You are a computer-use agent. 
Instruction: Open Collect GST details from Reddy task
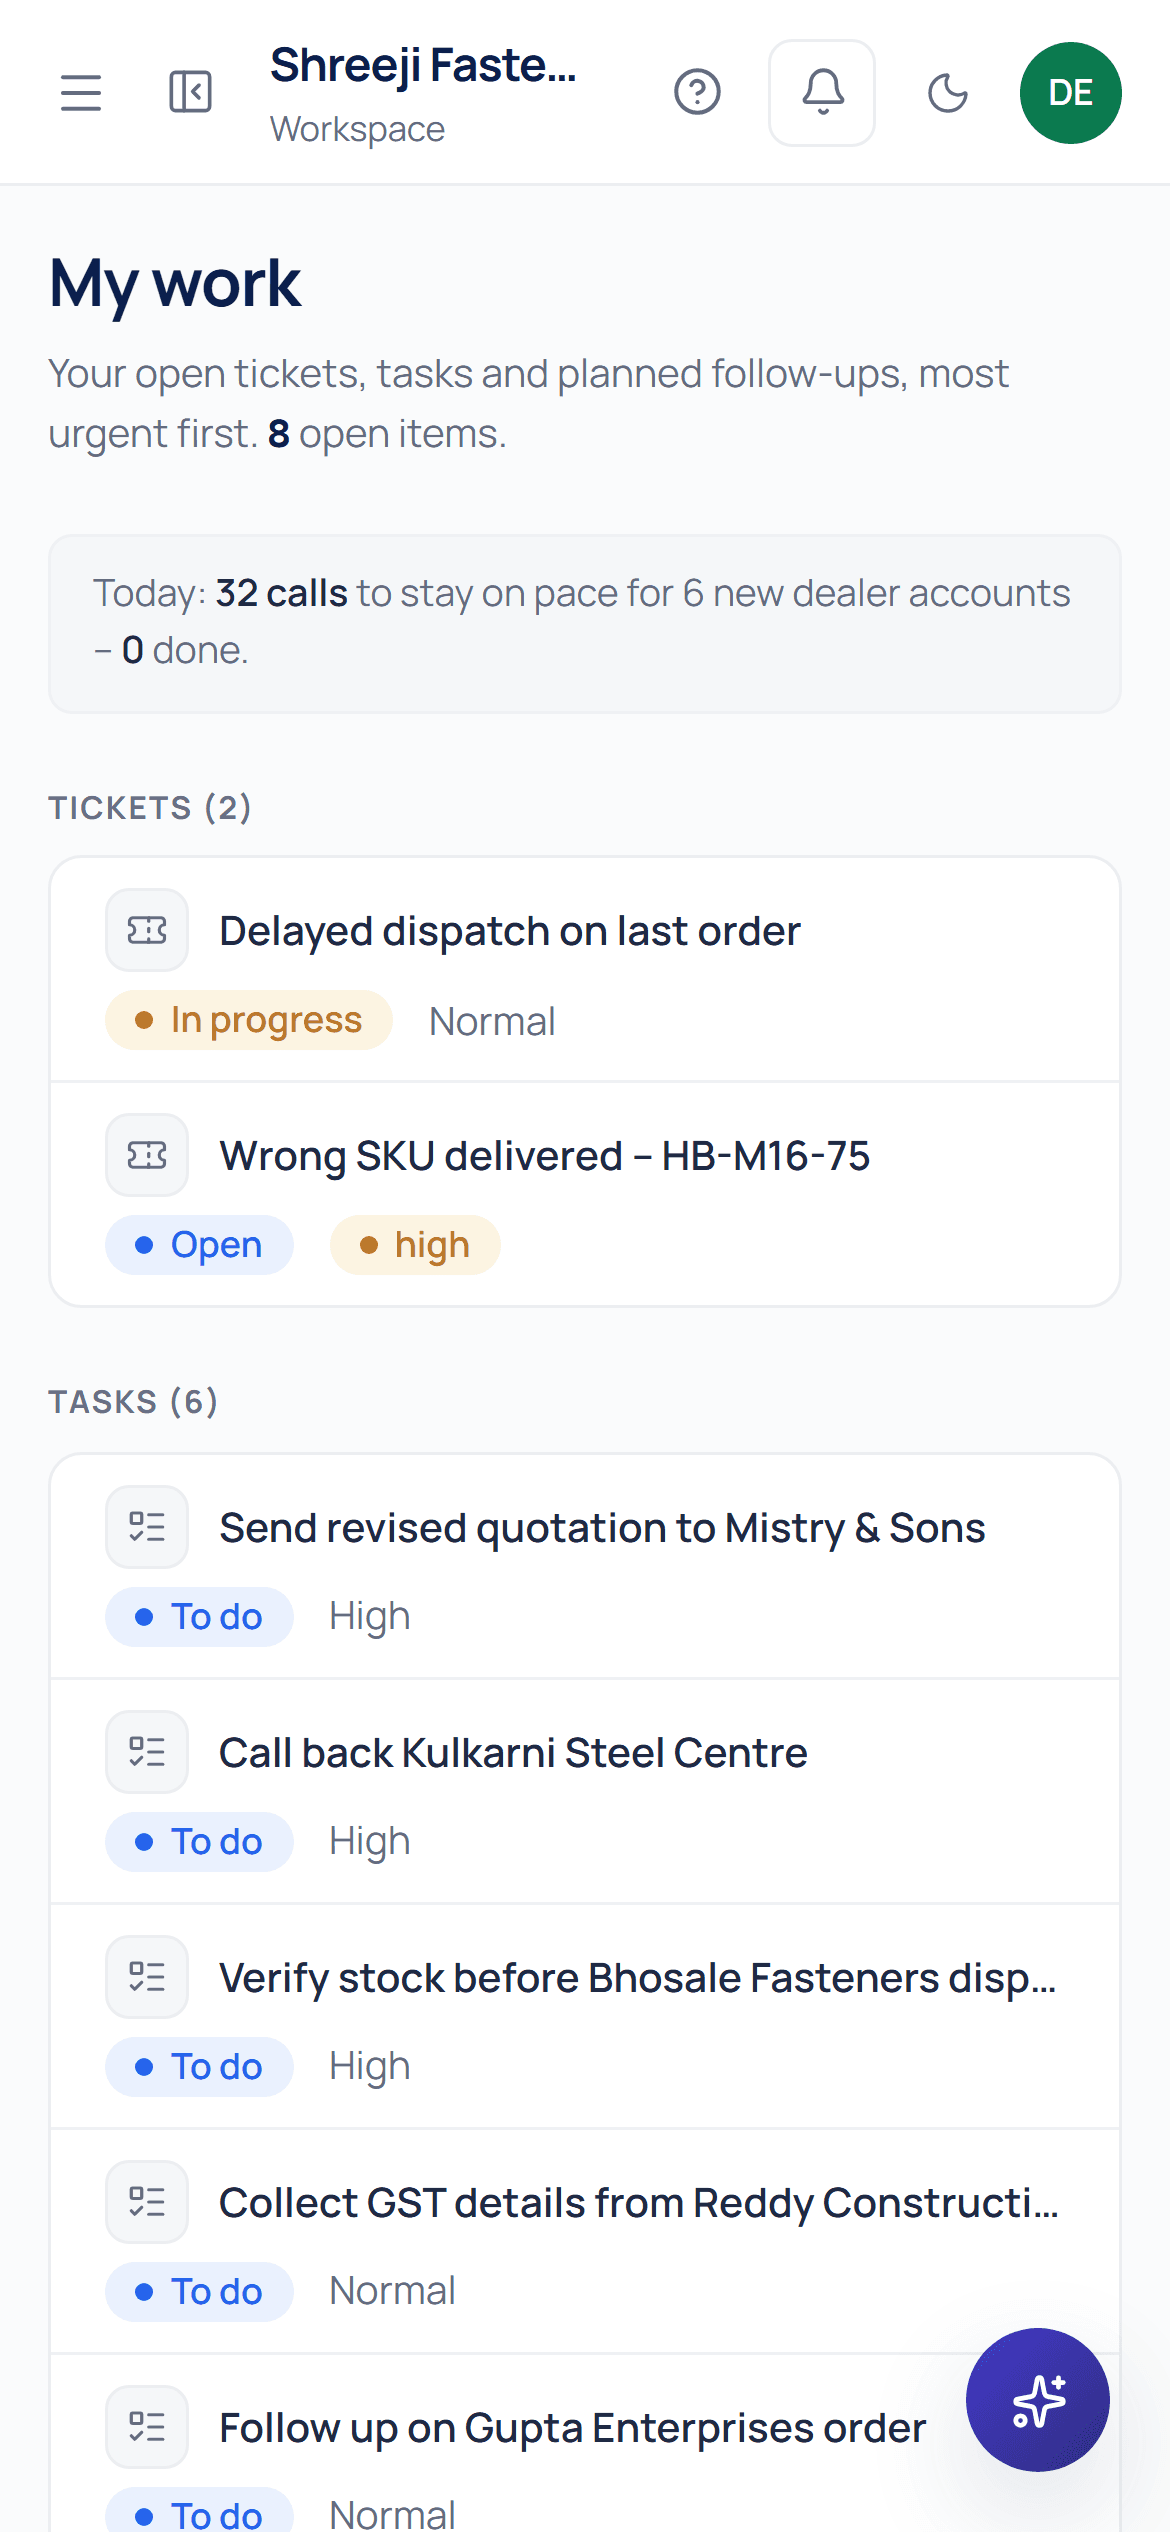pos(585,2241)
